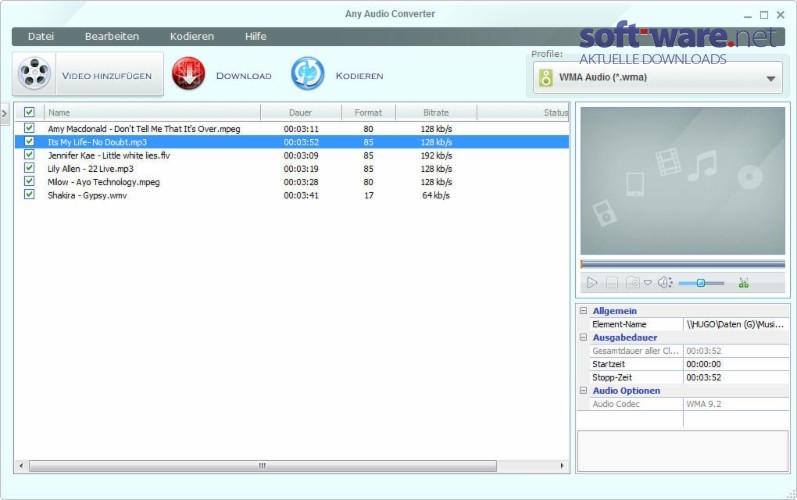Click the green scissors clip icon
The height and width of the screenshot is (500, 797).
pos(744,283)
